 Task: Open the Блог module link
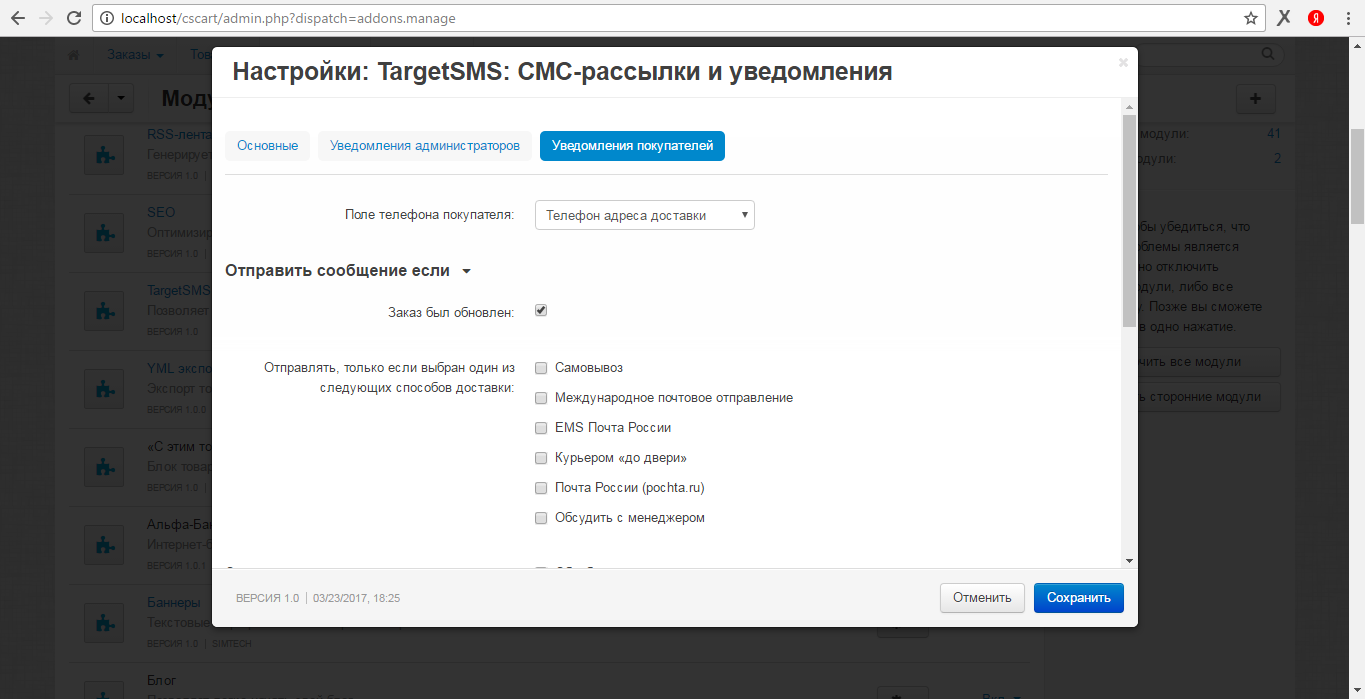tap(161, 681)
